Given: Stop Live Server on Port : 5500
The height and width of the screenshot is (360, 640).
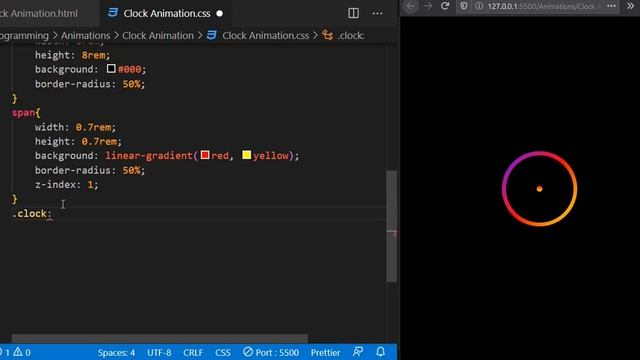Looking at the screenshot, I should [271, 352].
